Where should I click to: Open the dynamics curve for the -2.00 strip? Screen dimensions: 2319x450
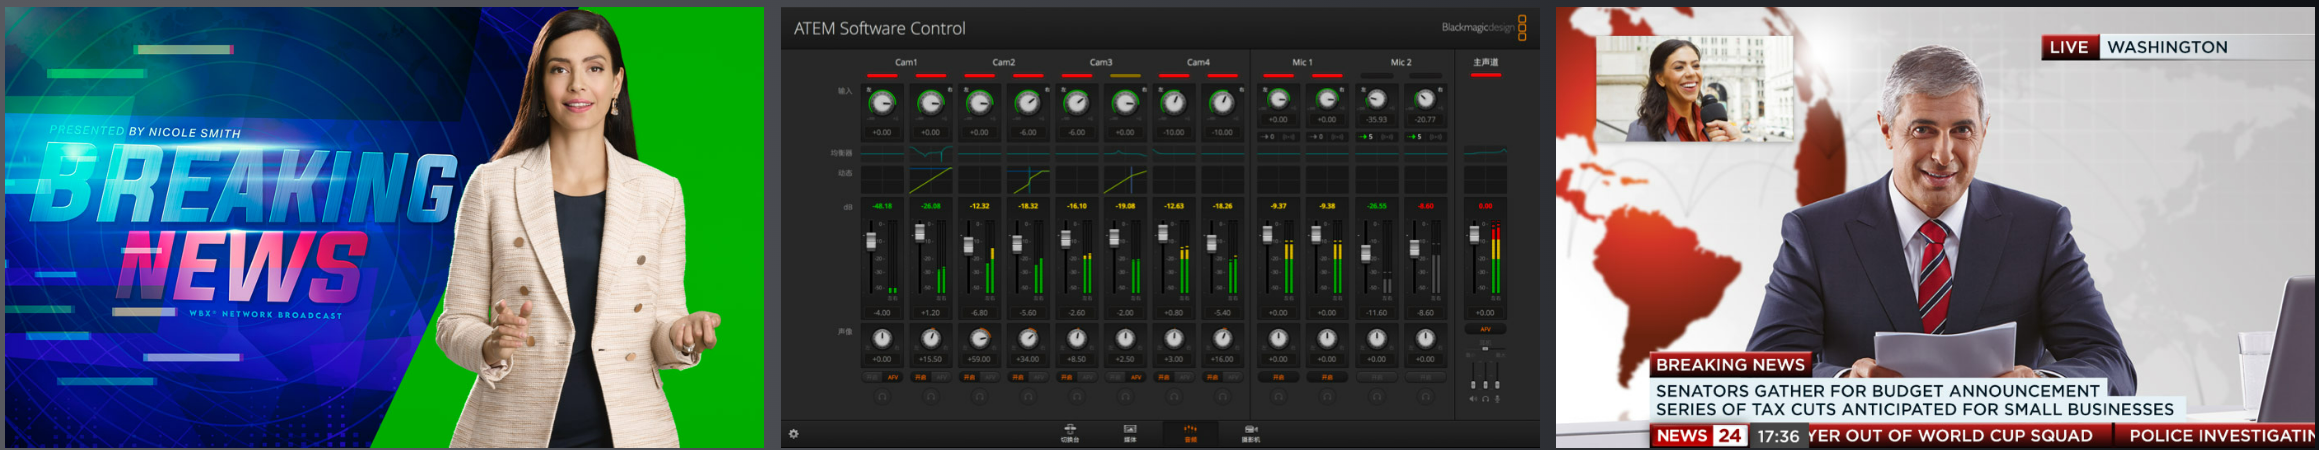tap(1125, 180)
